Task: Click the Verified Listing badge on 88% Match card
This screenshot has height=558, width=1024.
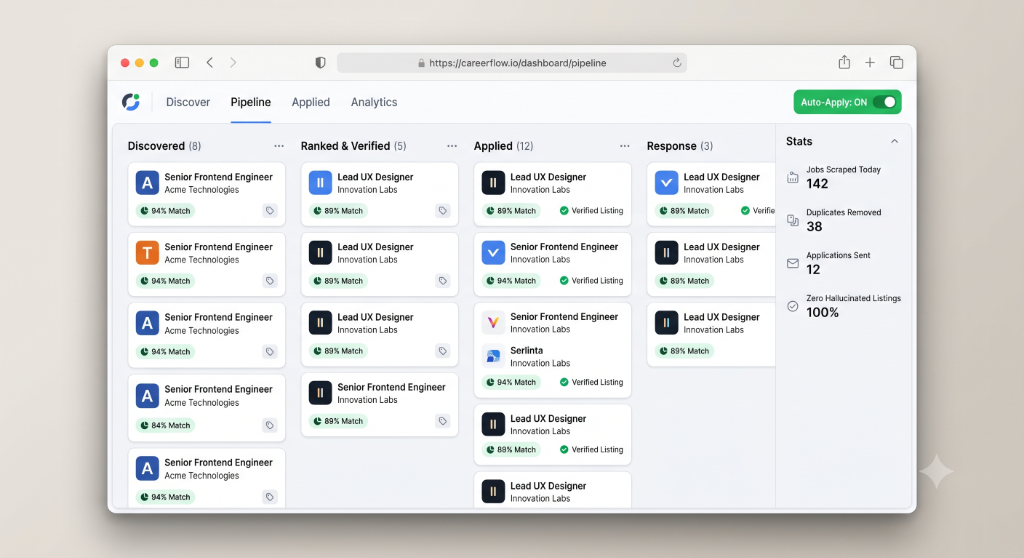Action: (592, 450)
